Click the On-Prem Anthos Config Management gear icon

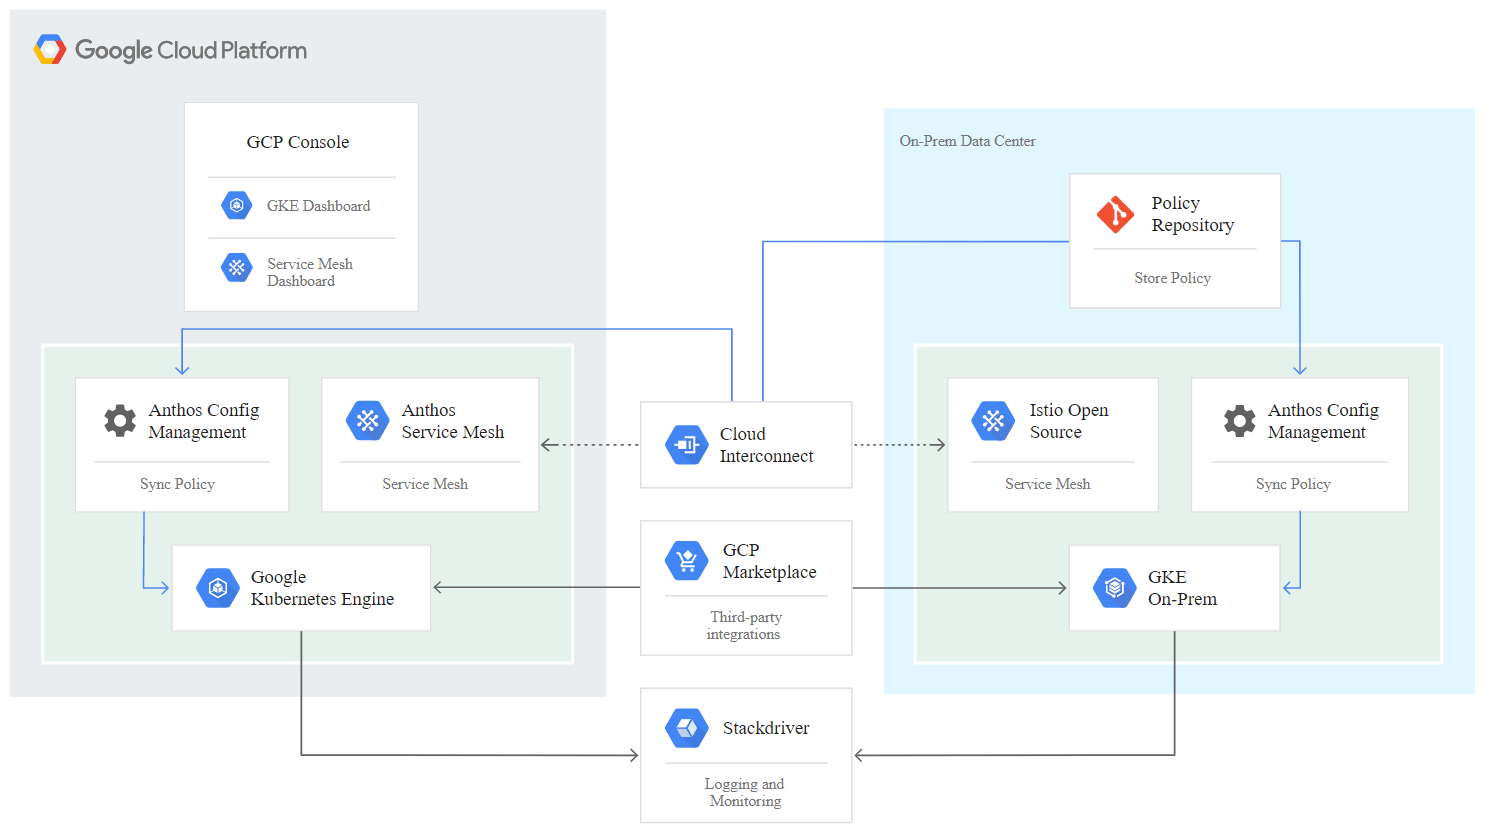point(1240,421)
